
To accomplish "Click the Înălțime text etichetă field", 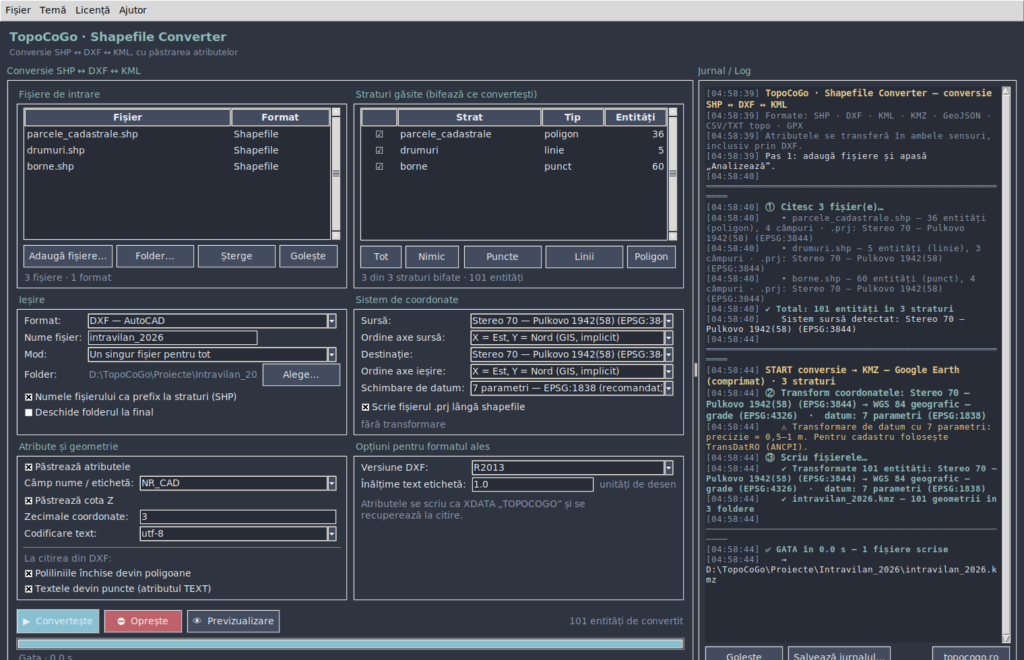I will (532, 484).
